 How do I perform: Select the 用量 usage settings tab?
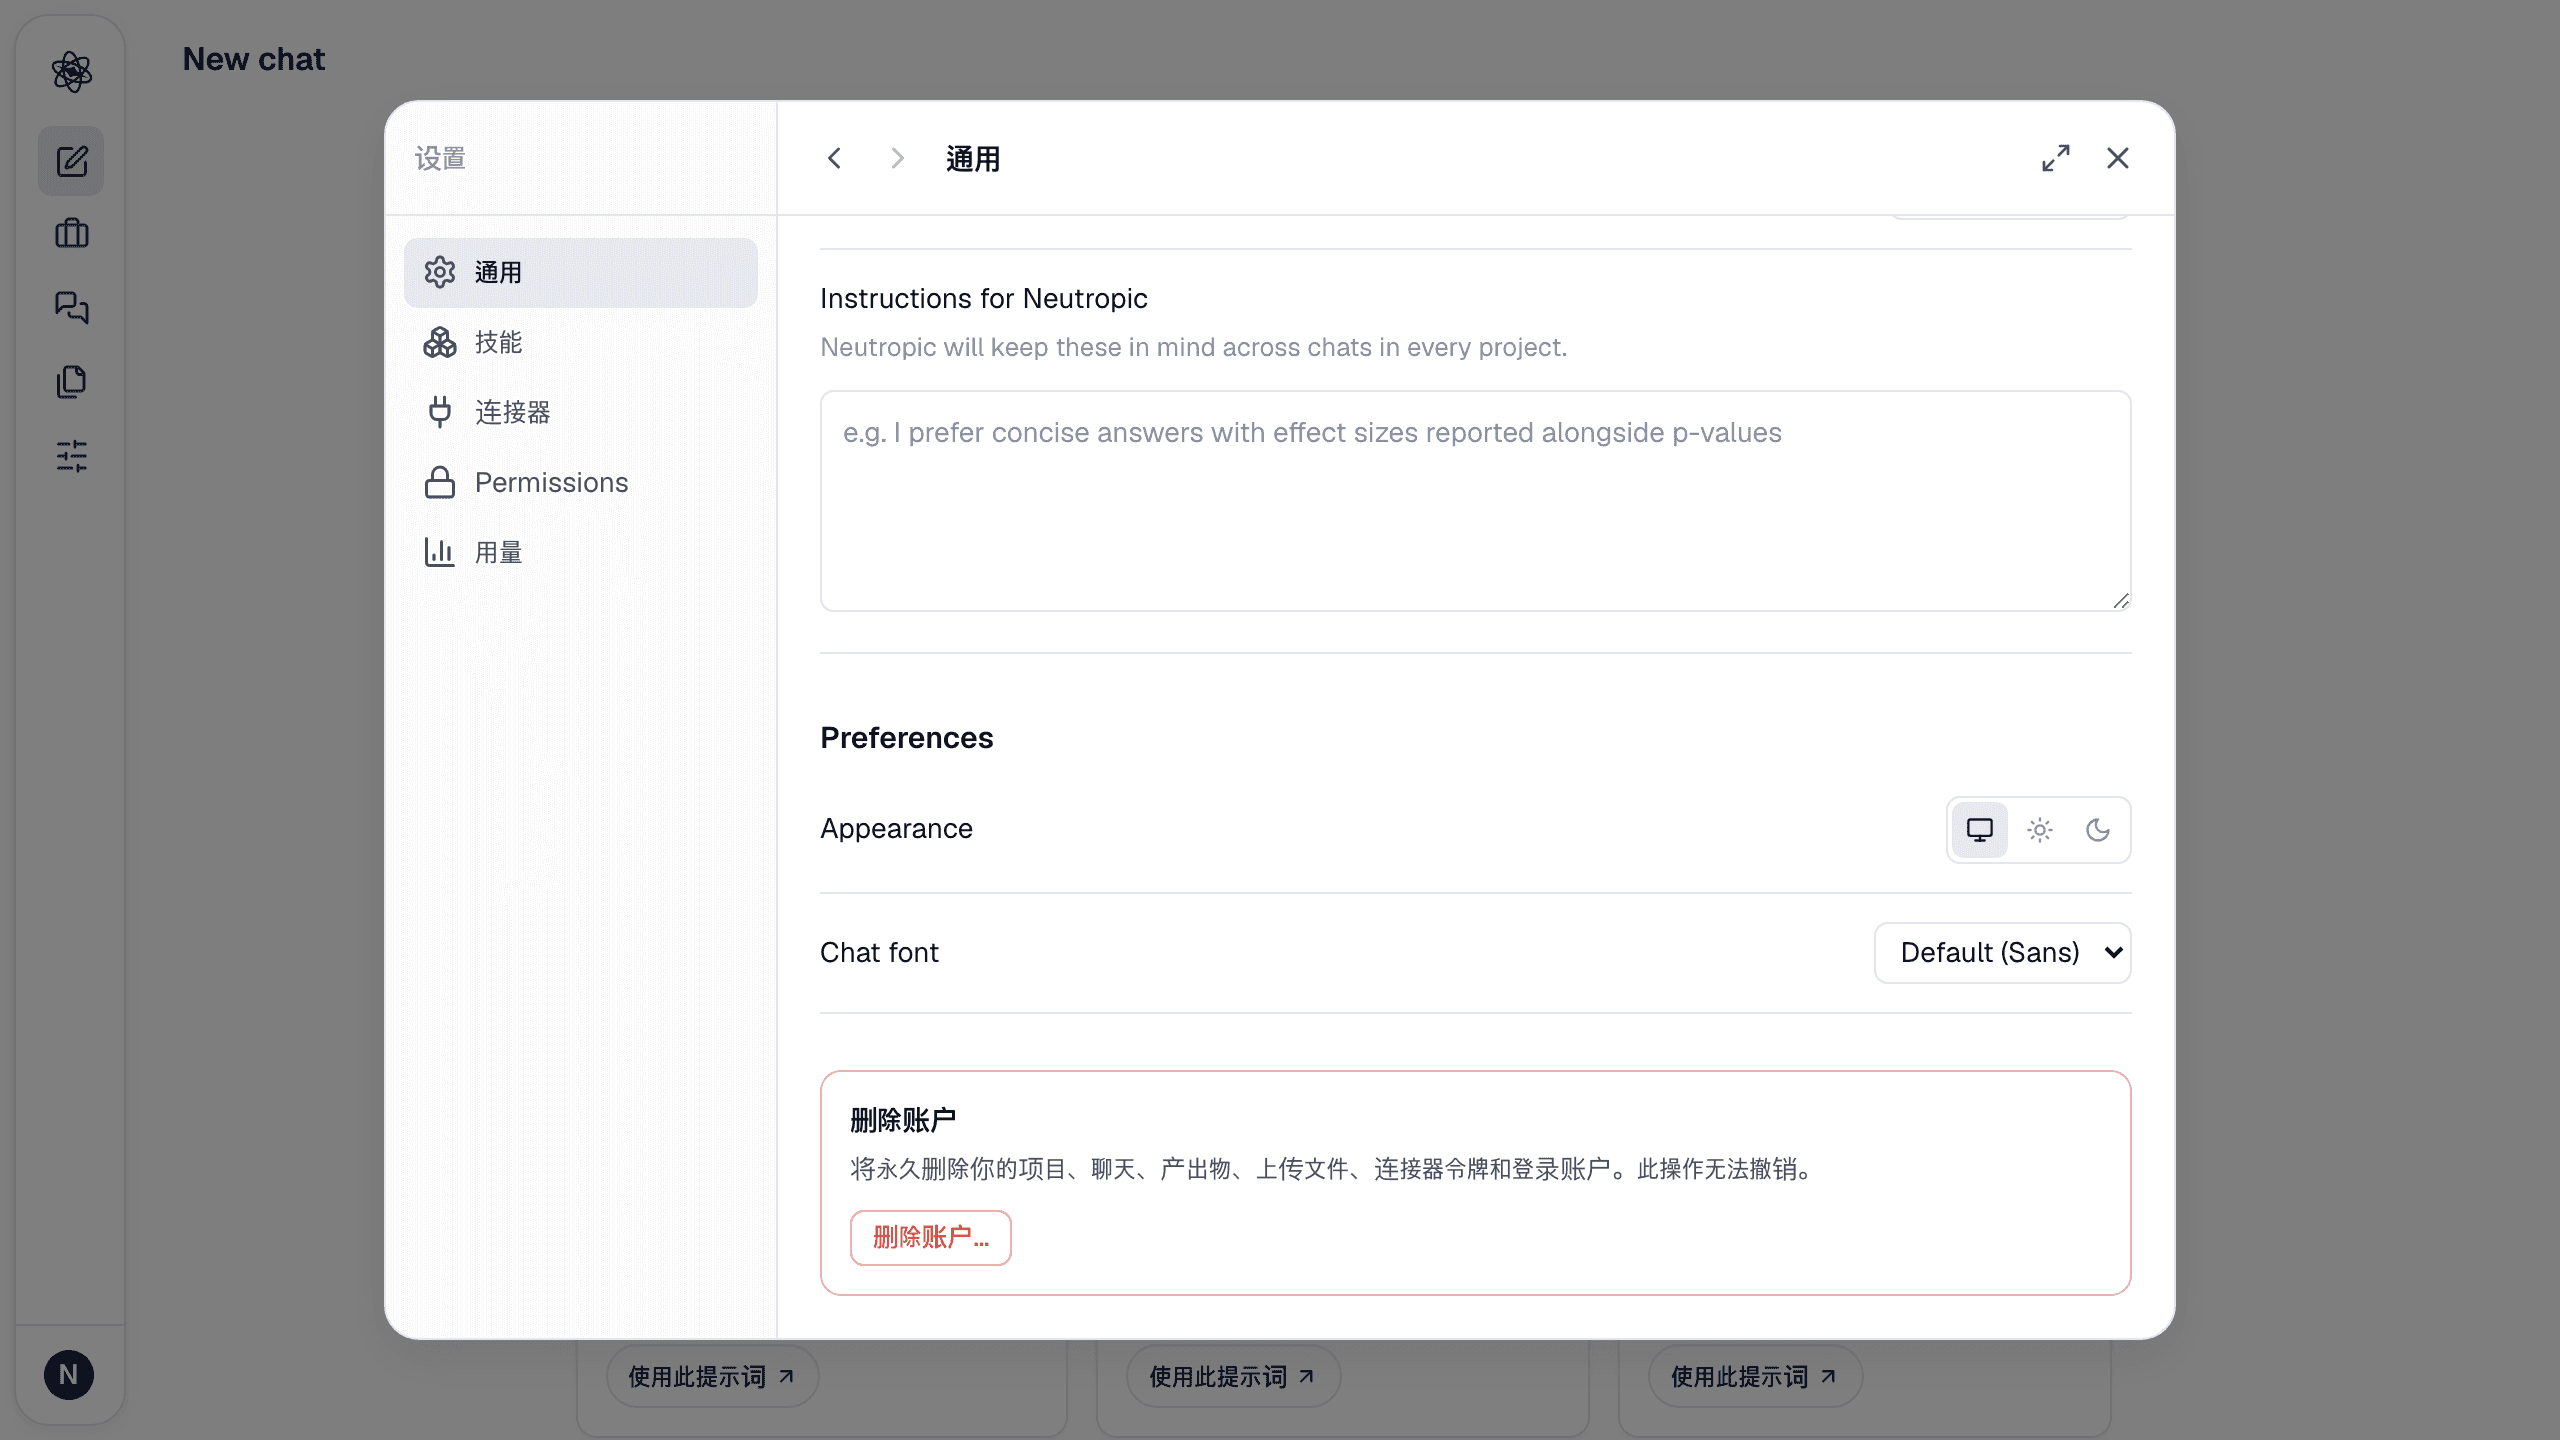581,552
